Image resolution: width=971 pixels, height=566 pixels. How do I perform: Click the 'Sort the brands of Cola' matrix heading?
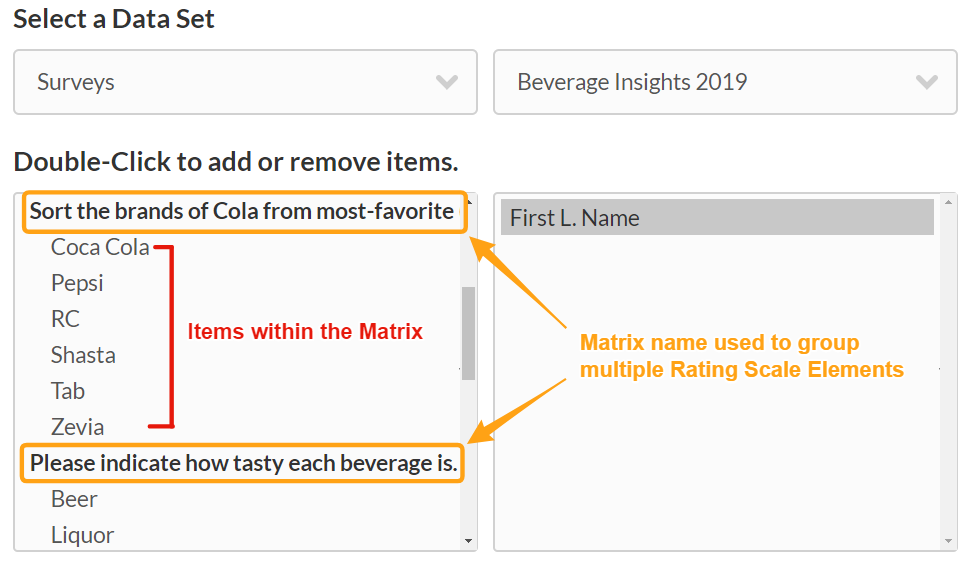242,212
